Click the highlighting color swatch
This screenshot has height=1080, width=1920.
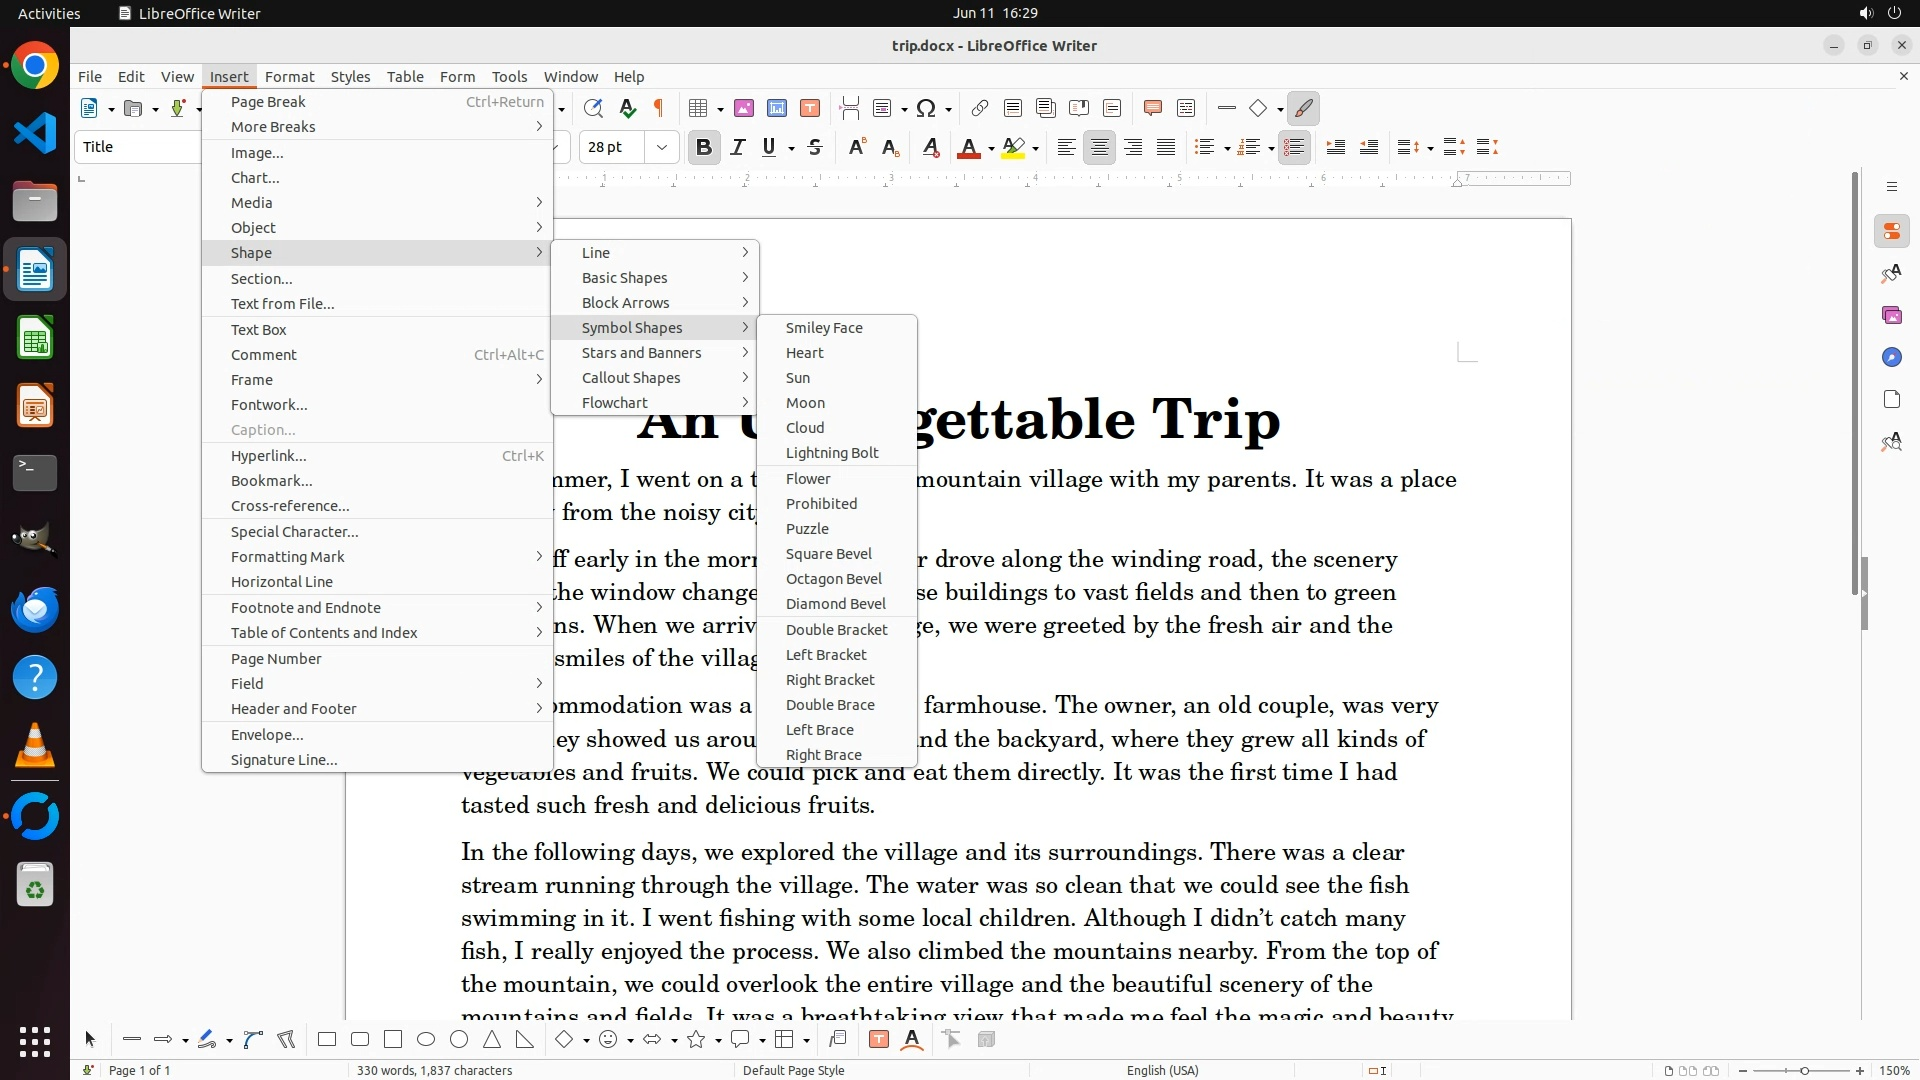pos(1013,147)
